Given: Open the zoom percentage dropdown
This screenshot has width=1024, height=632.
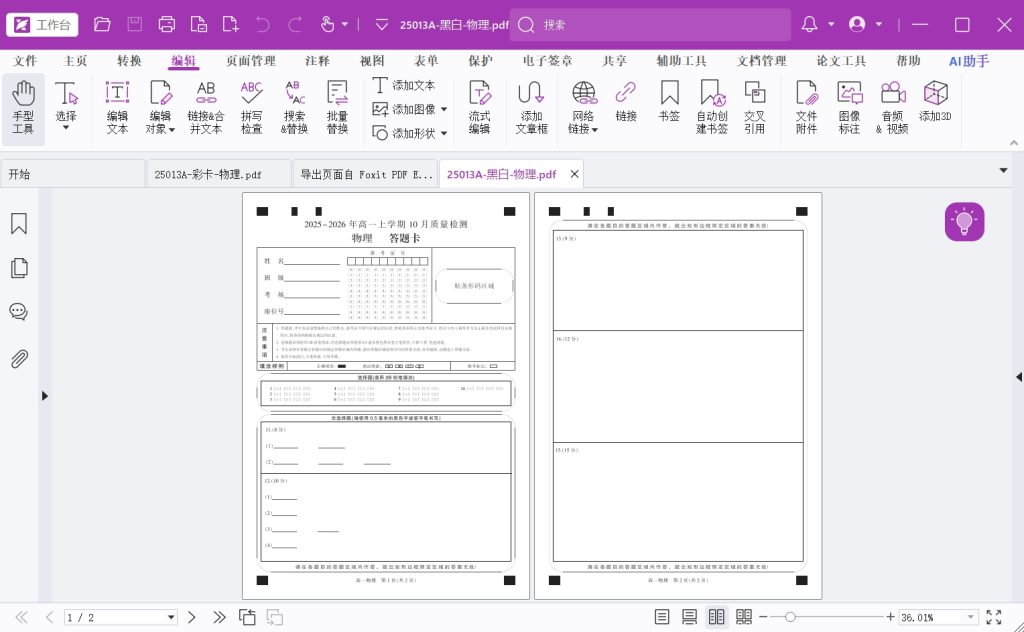Looking at the screenshot, I should 969,617.
